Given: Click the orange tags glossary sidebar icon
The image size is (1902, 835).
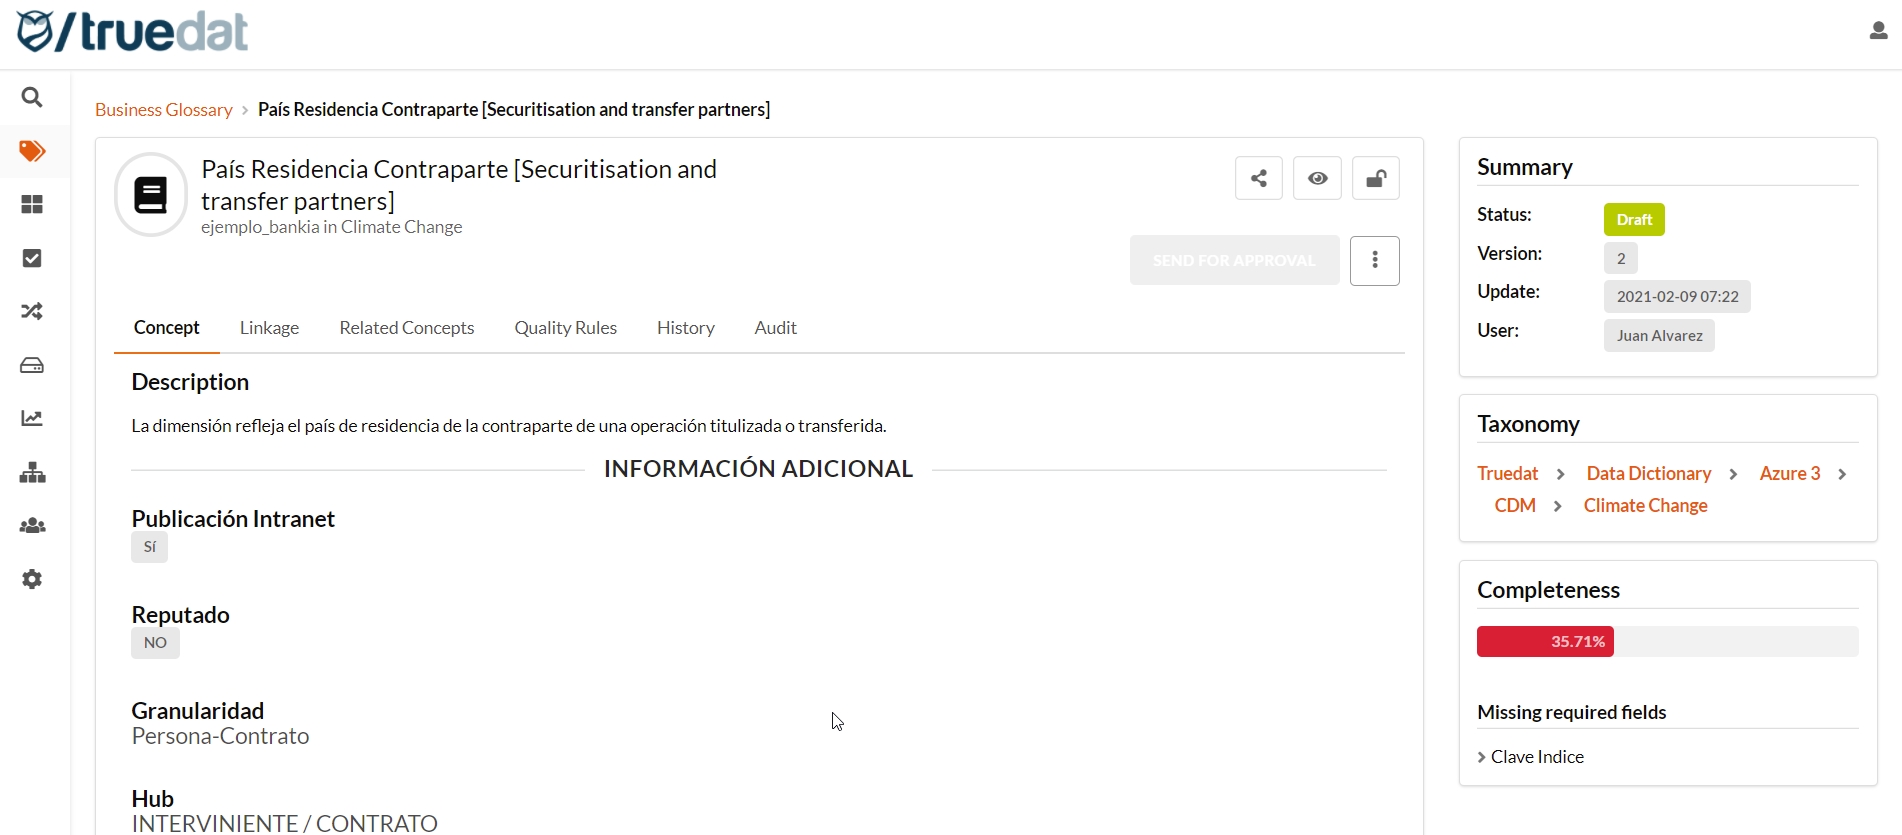Looking at the screenshot, I should pos(32,151).
